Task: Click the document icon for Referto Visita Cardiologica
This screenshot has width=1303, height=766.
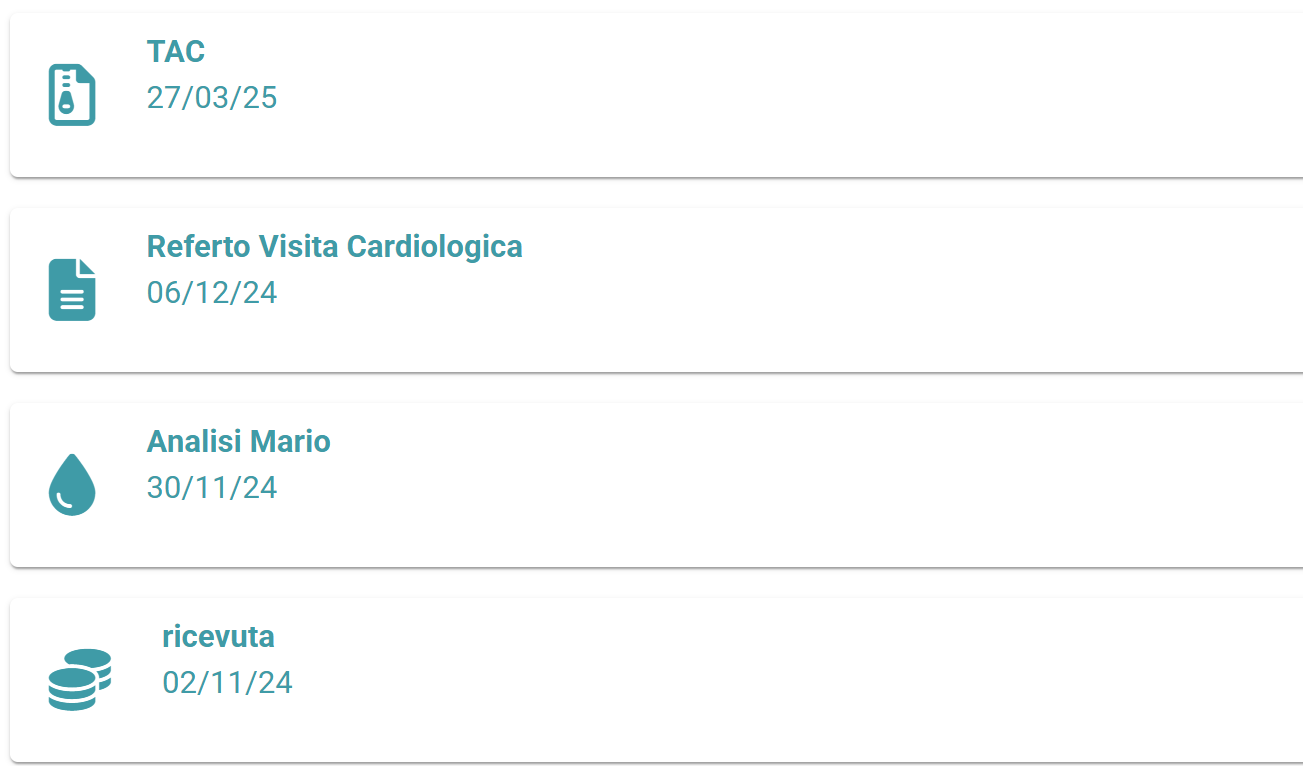Action: (x=72, y=290)
